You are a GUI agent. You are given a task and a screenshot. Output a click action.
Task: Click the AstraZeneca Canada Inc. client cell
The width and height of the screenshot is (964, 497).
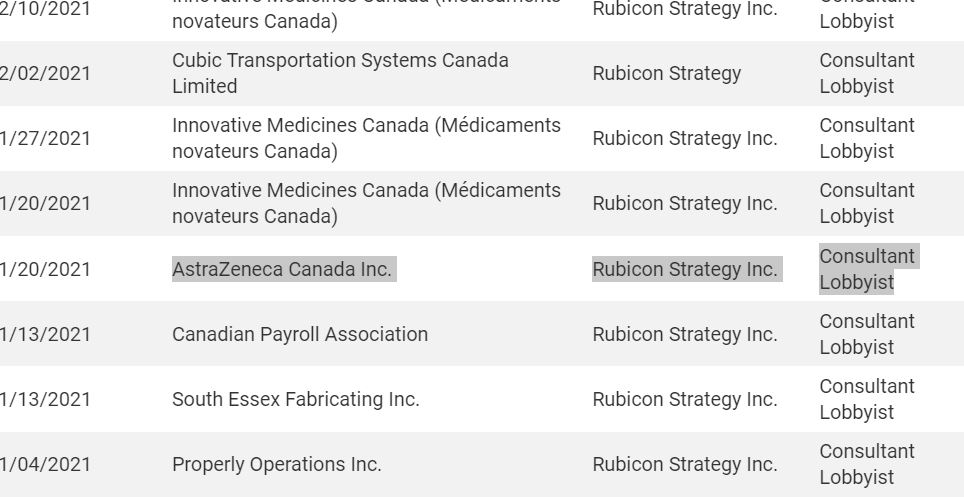click(282, 269)
